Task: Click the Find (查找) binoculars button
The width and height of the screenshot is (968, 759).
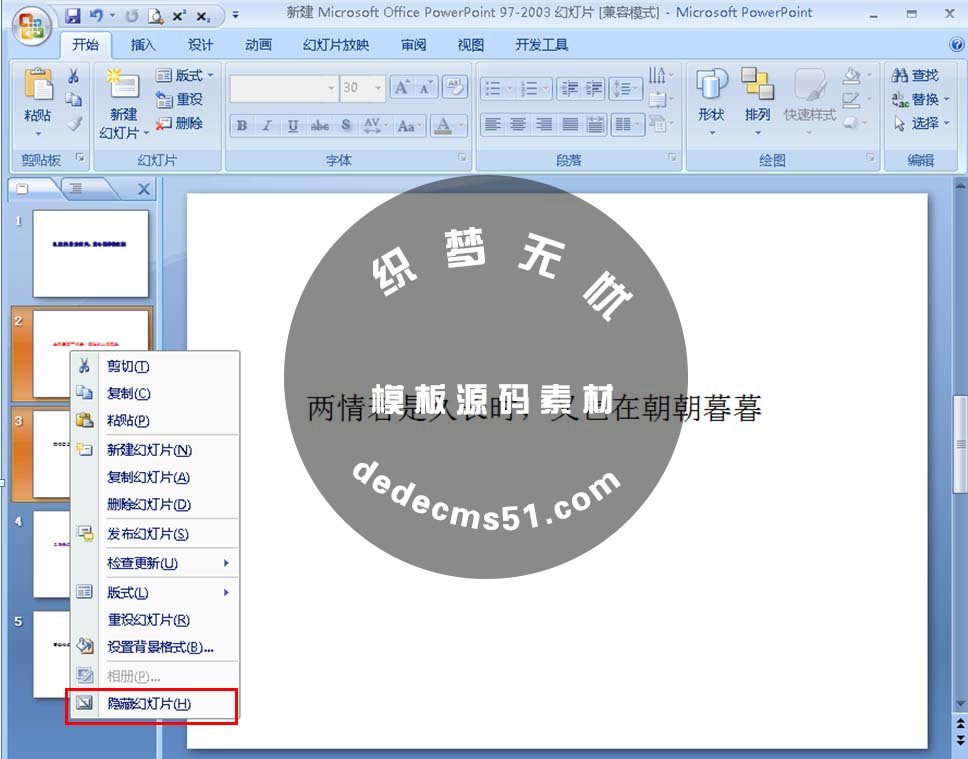Action: 915,76
